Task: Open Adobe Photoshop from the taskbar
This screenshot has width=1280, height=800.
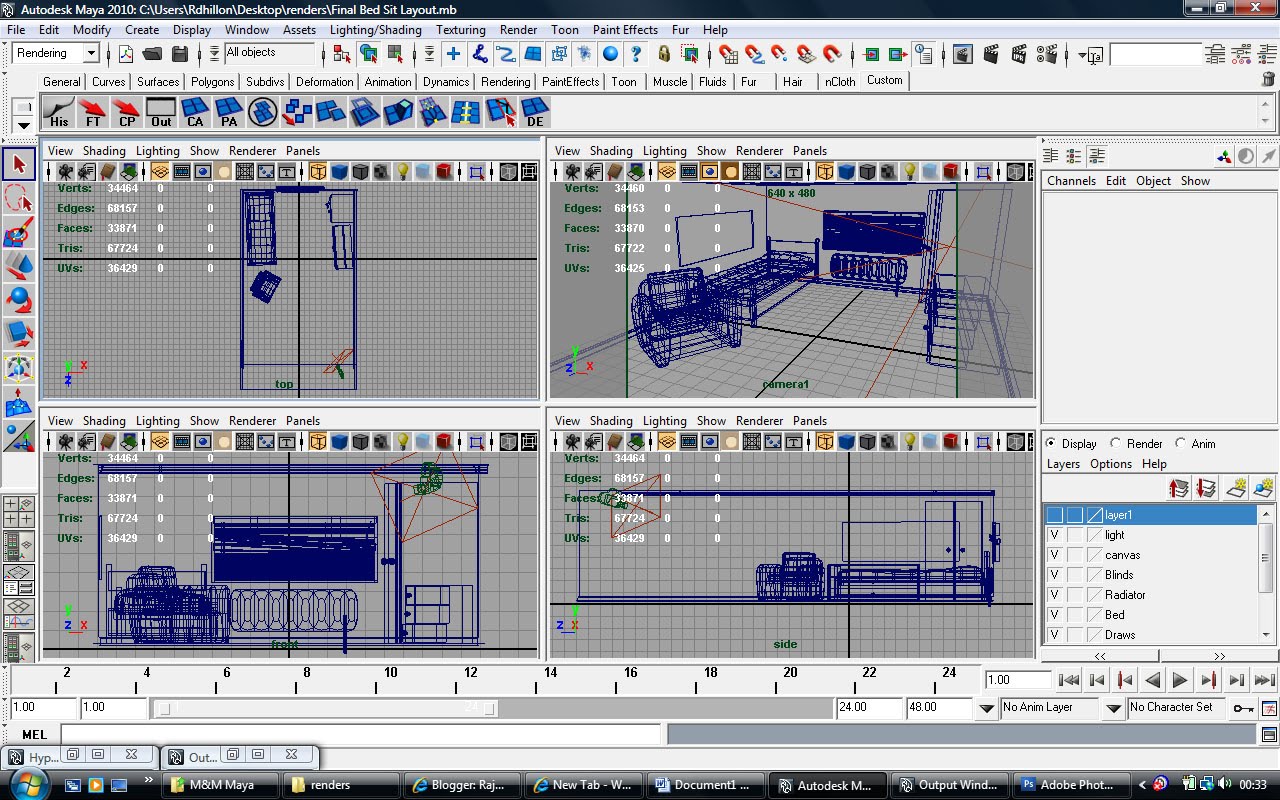Action: (1070, 785)
